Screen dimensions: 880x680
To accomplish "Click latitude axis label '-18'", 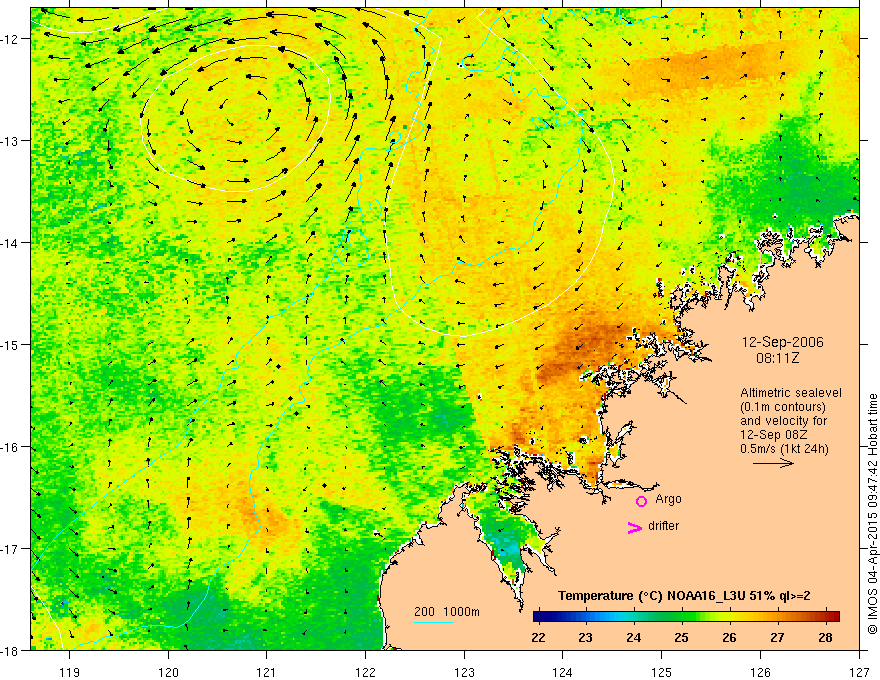I will tap(11, 650).
